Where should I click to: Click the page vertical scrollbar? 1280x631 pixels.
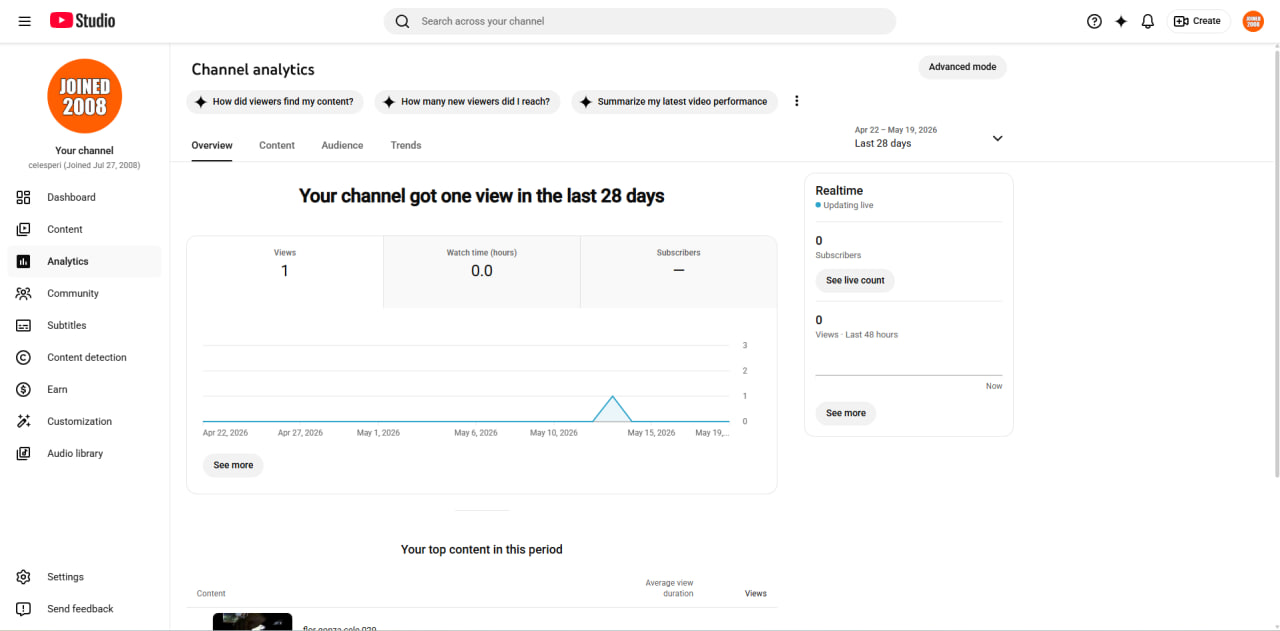pyautogui.click(x=1276, y=262)
